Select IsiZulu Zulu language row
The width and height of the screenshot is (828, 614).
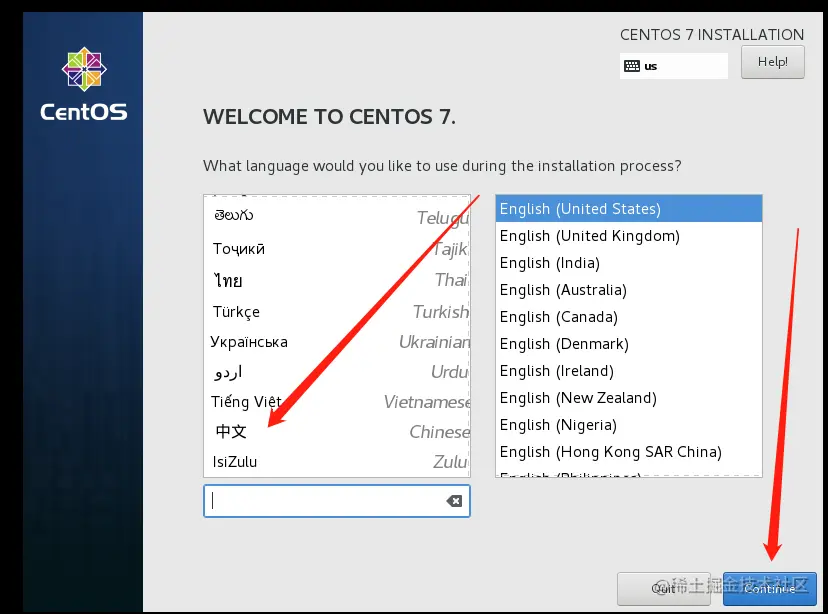click(x=337, y=462)
